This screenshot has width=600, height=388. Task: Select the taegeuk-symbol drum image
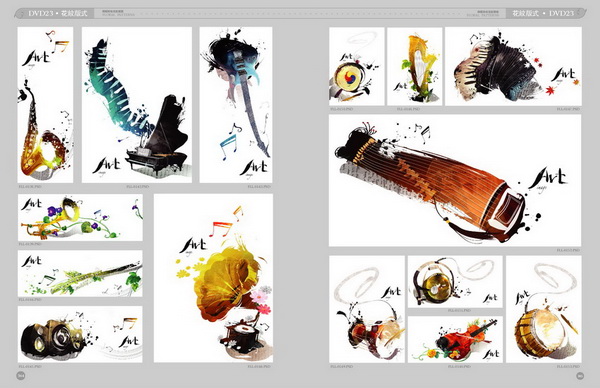tap(357, 66)
